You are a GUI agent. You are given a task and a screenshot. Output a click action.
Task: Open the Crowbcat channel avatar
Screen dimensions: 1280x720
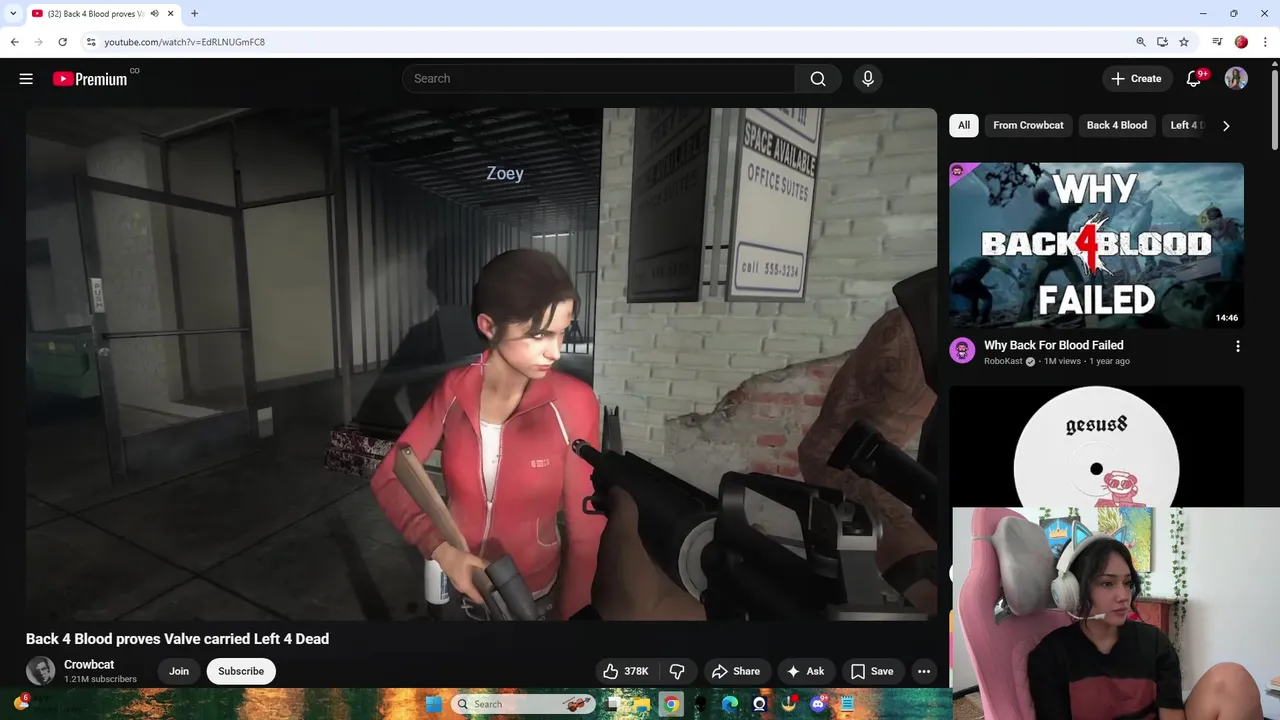pos(40,671)
